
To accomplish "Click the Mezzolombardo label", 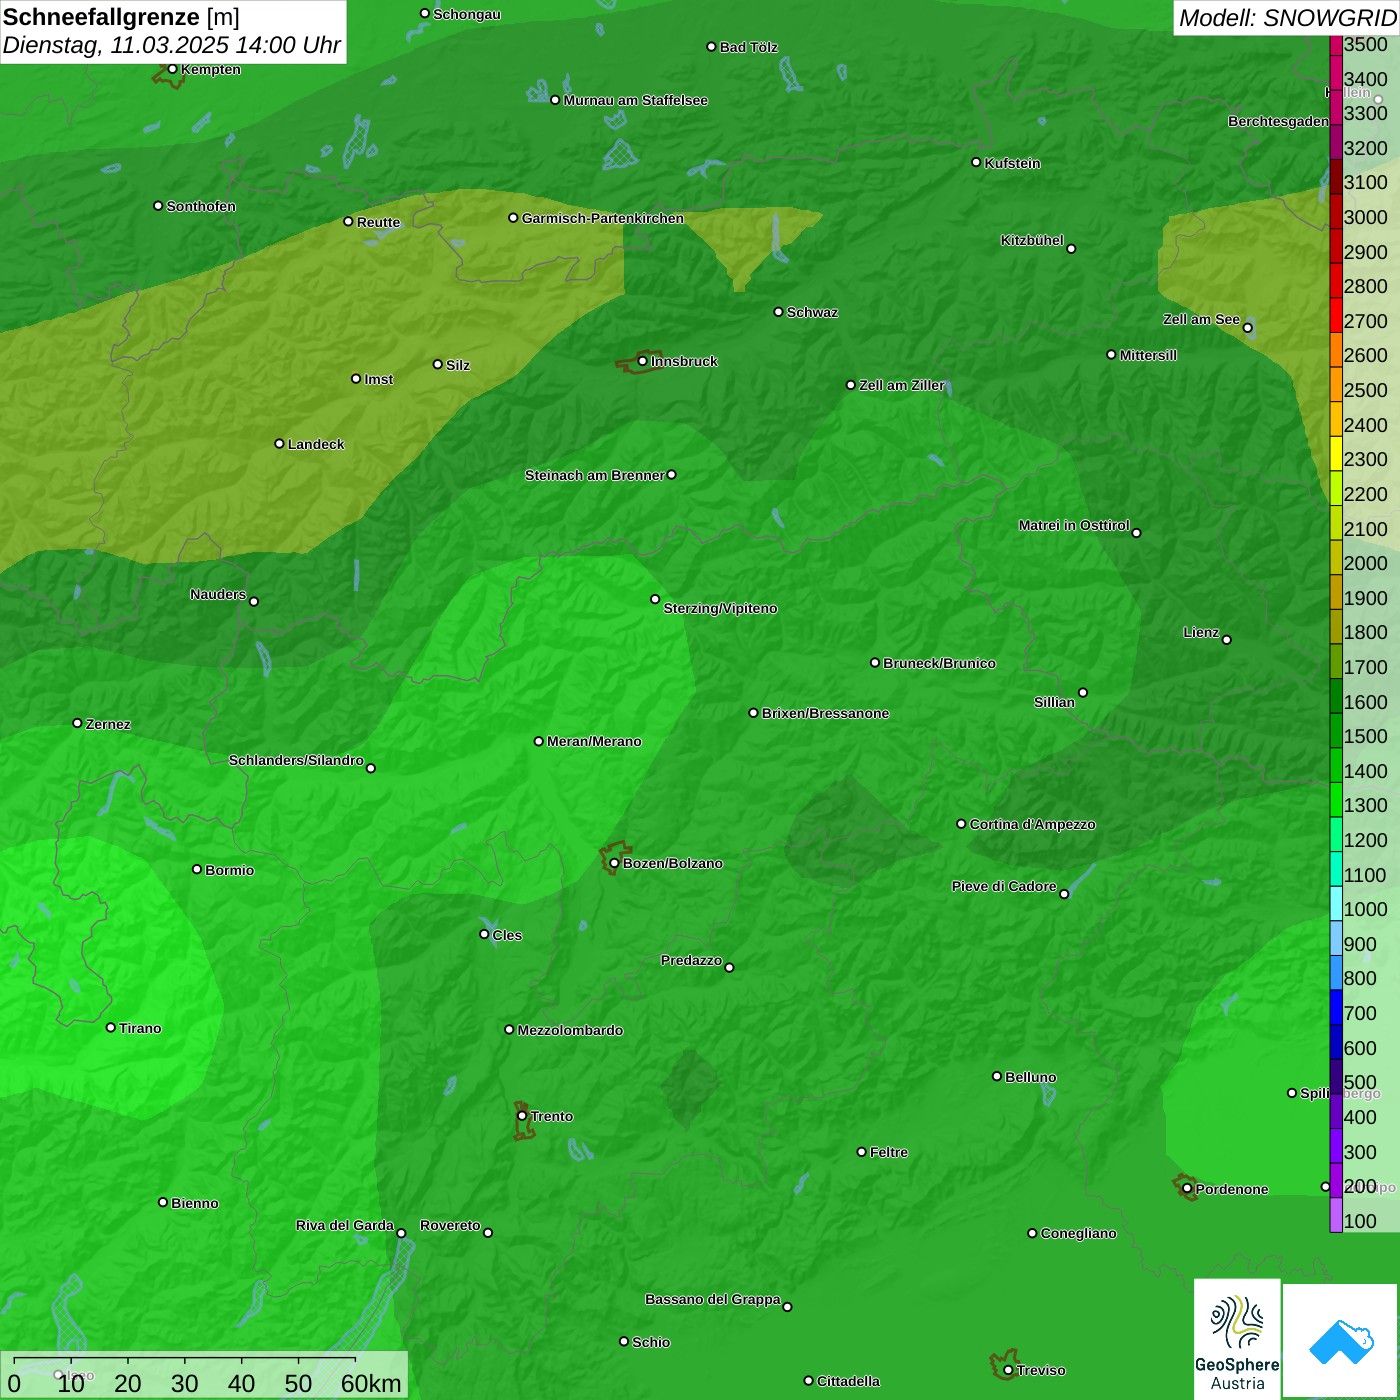I will pos(570,1030).
